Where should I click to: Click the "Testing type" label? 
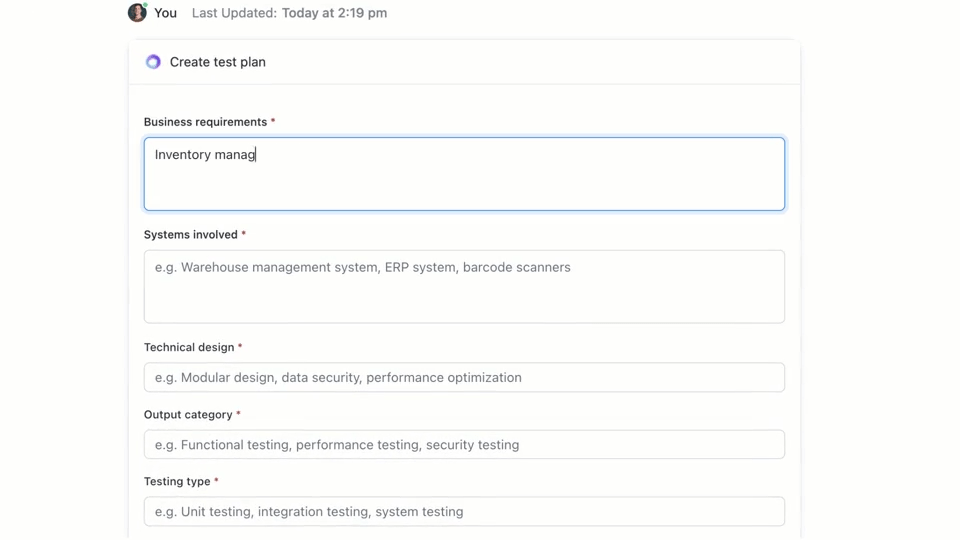point(177,482)
